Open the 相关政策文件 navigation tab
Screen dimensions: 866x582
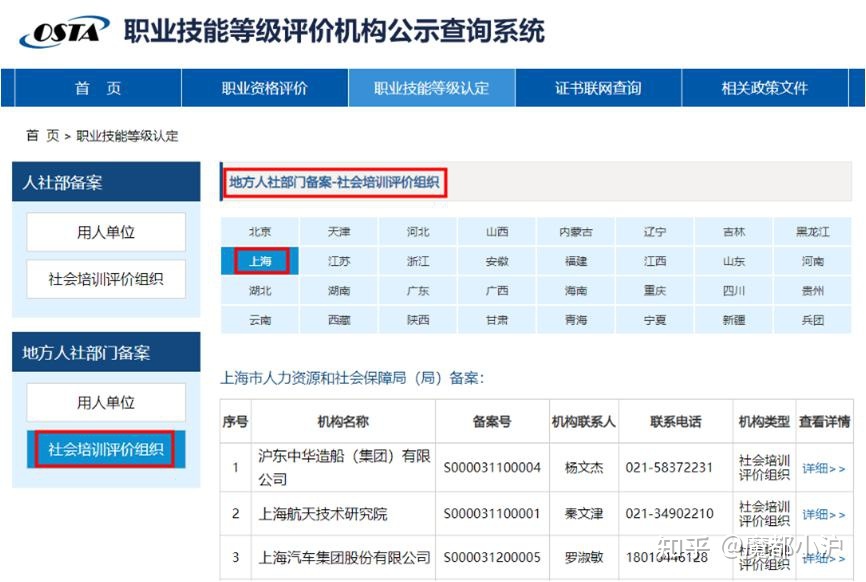tap(765, 88)
